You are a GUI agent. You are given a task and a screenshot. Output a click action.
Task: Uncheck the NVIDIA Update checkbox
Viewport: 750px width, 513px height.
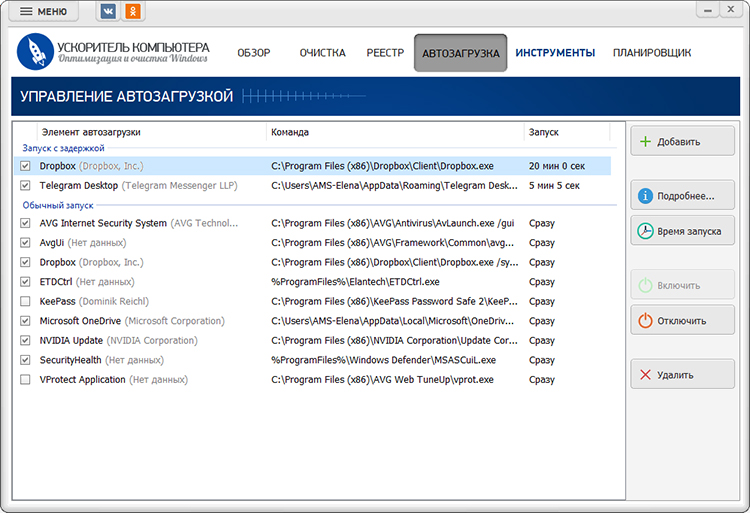(25, 340)
